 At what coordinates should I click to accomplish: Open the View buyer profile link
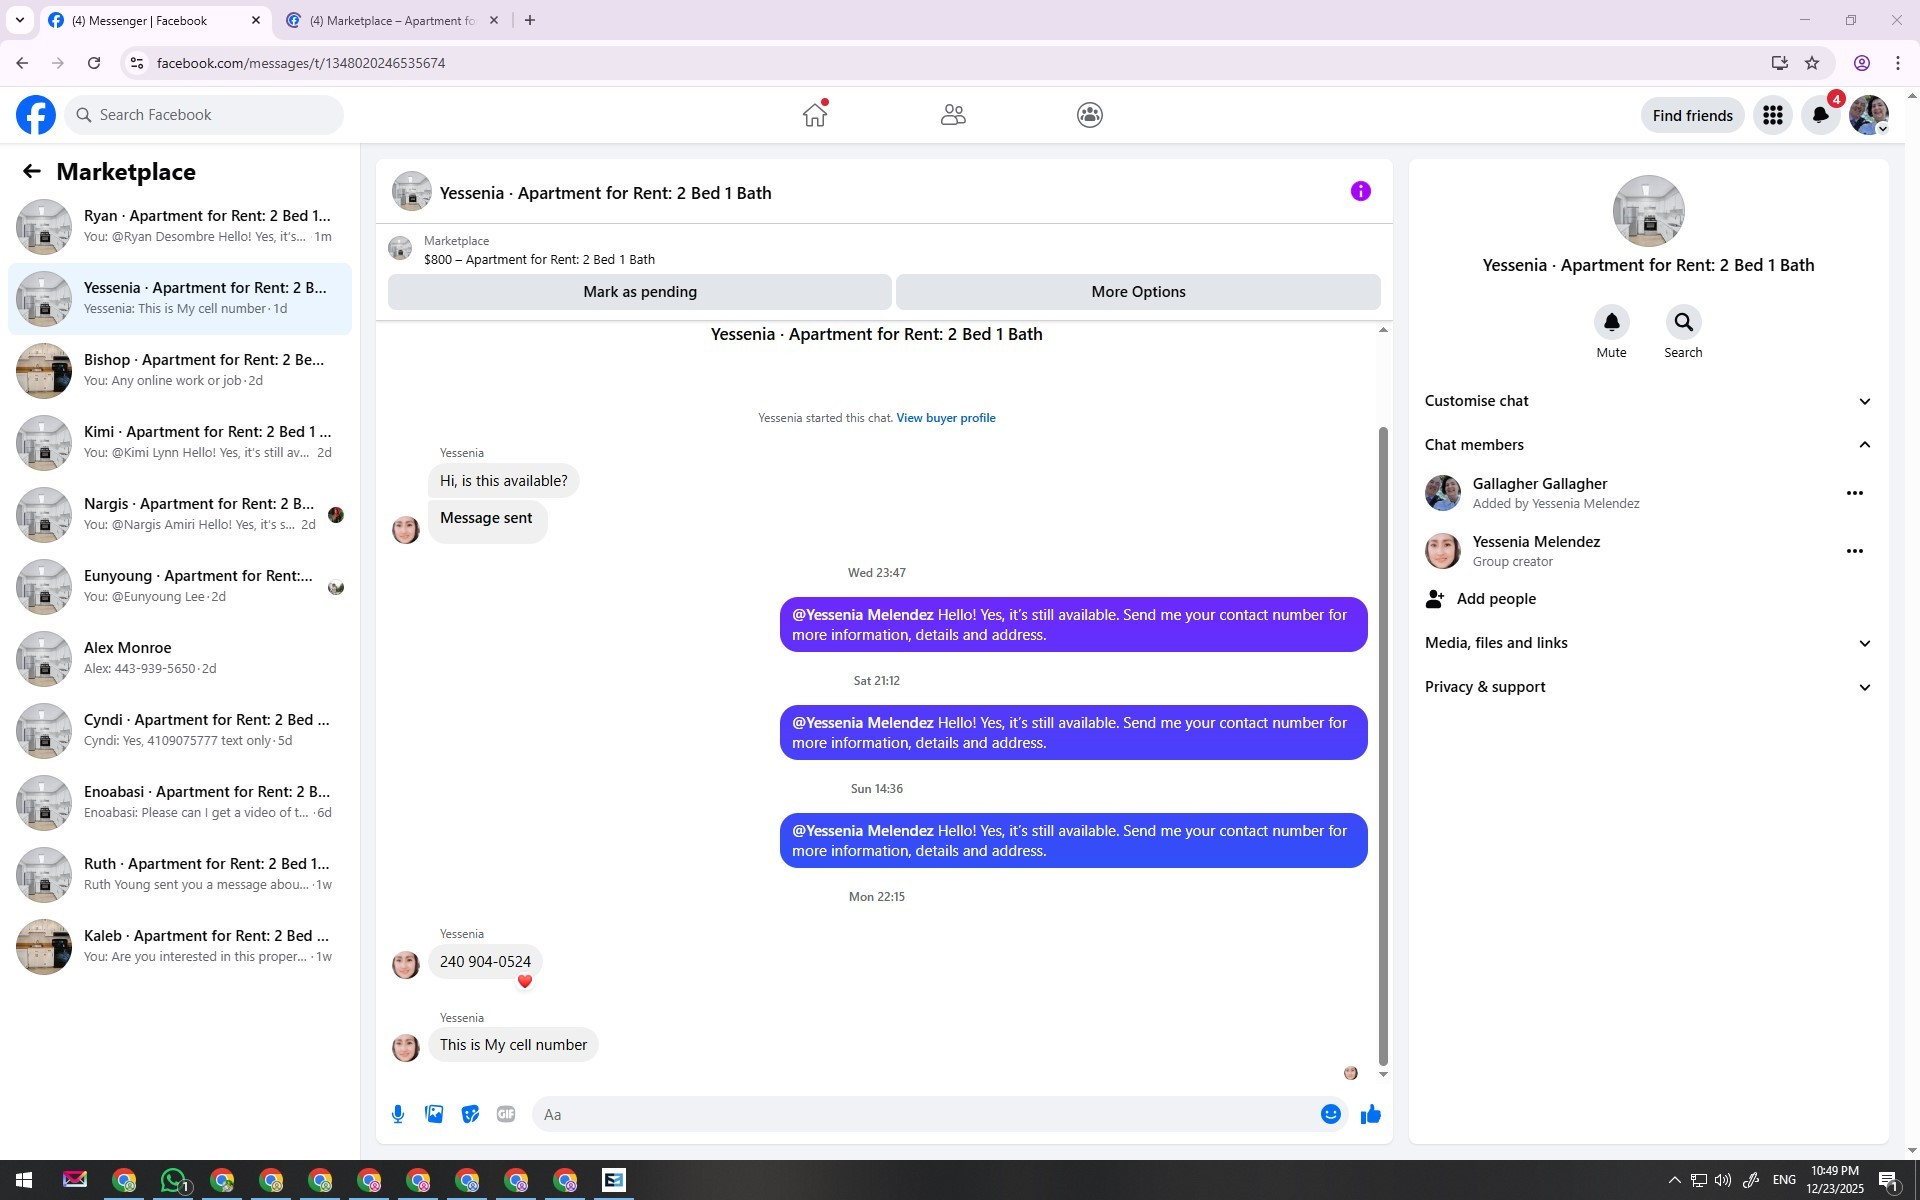tap(945, 418)
